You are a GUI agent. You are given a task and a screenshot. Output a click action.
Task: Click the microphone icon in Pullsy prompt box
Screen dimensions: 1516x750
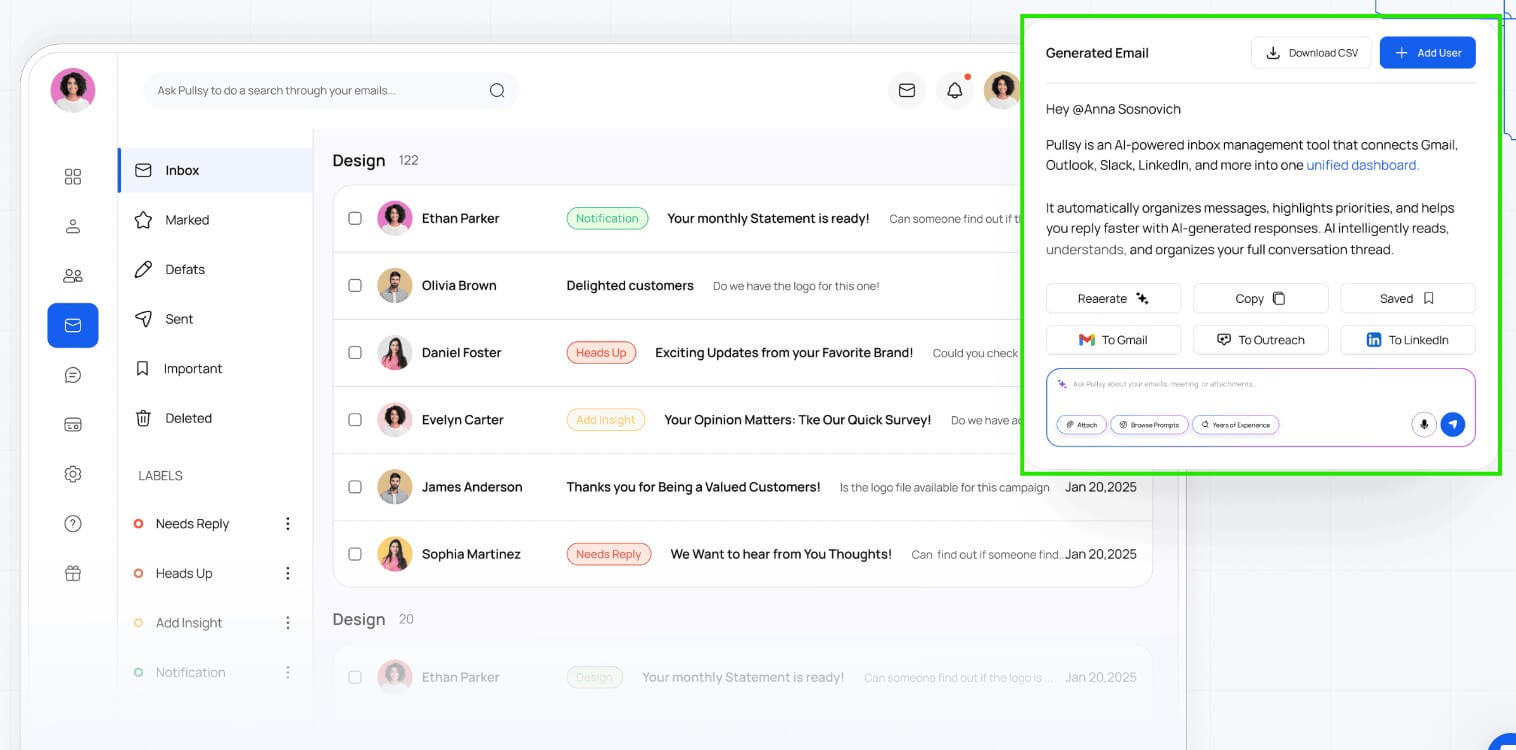pyautogui.click(x=1424, y=424)
